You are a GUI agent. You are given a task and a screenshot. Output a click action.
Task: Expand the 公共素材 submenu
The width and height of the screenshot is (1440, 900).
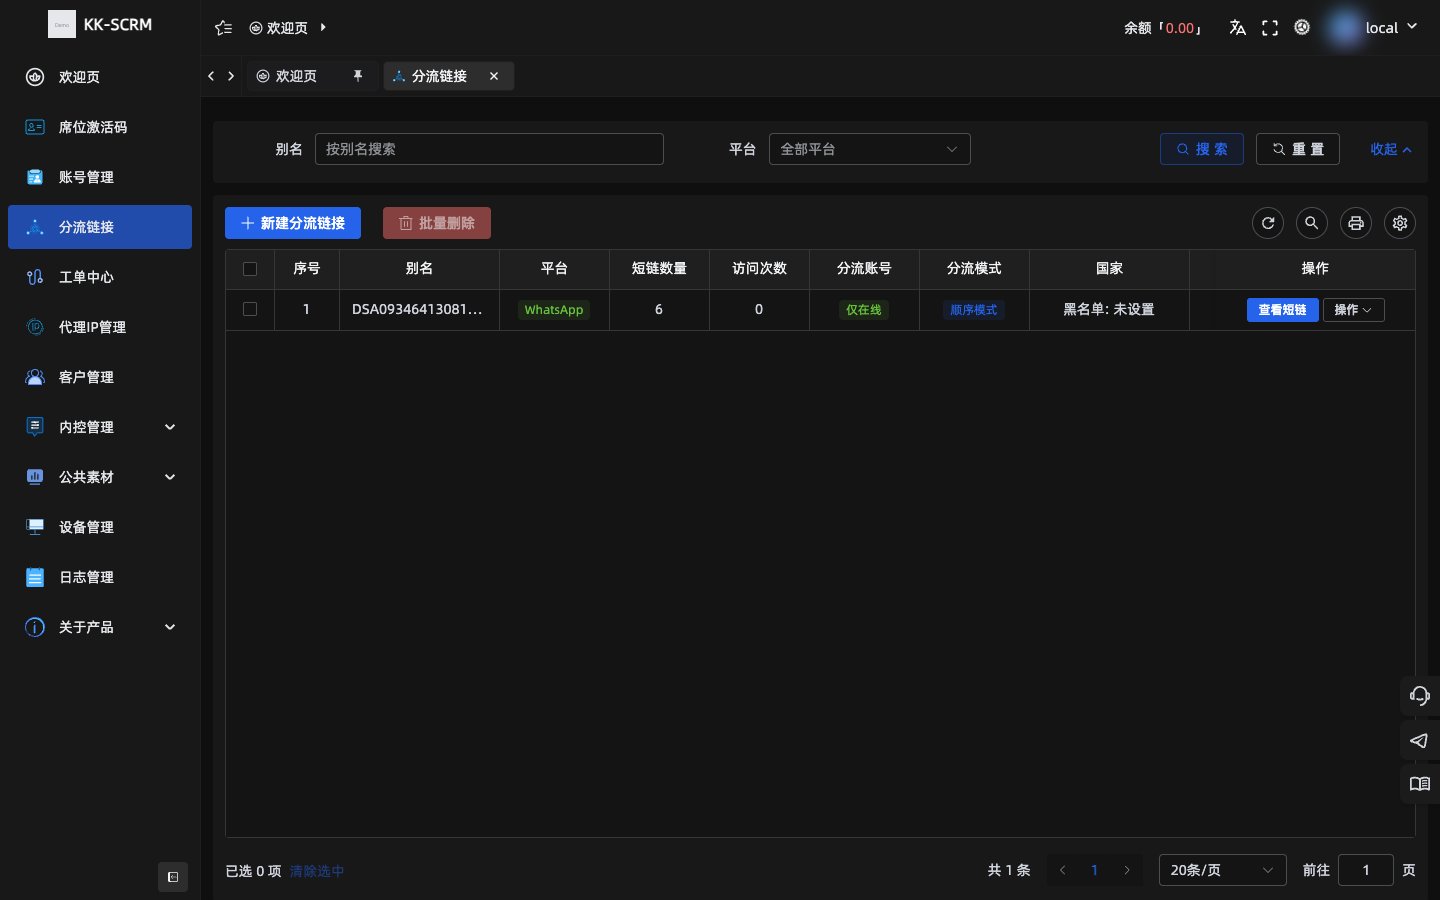point(170,477)
